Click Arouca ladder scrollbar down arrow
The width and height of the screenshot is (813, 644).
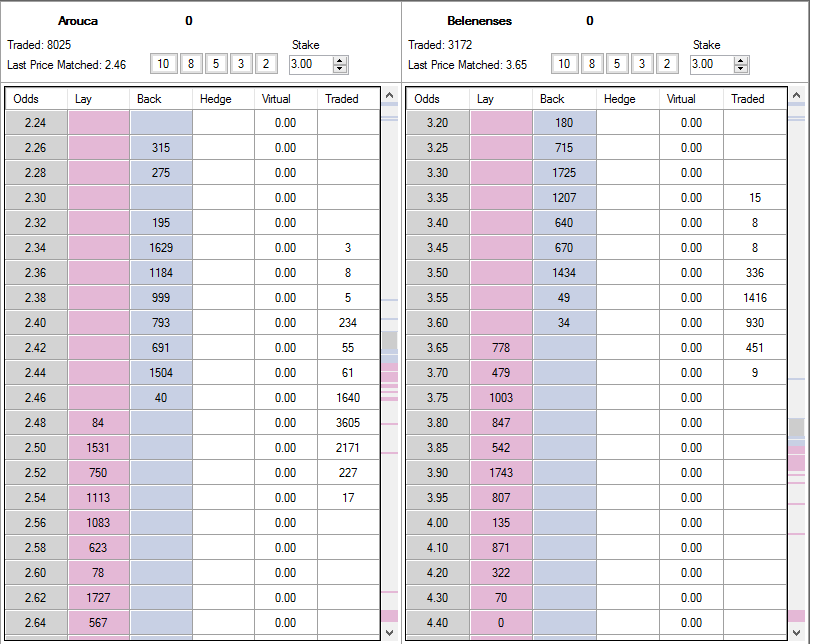390,633
